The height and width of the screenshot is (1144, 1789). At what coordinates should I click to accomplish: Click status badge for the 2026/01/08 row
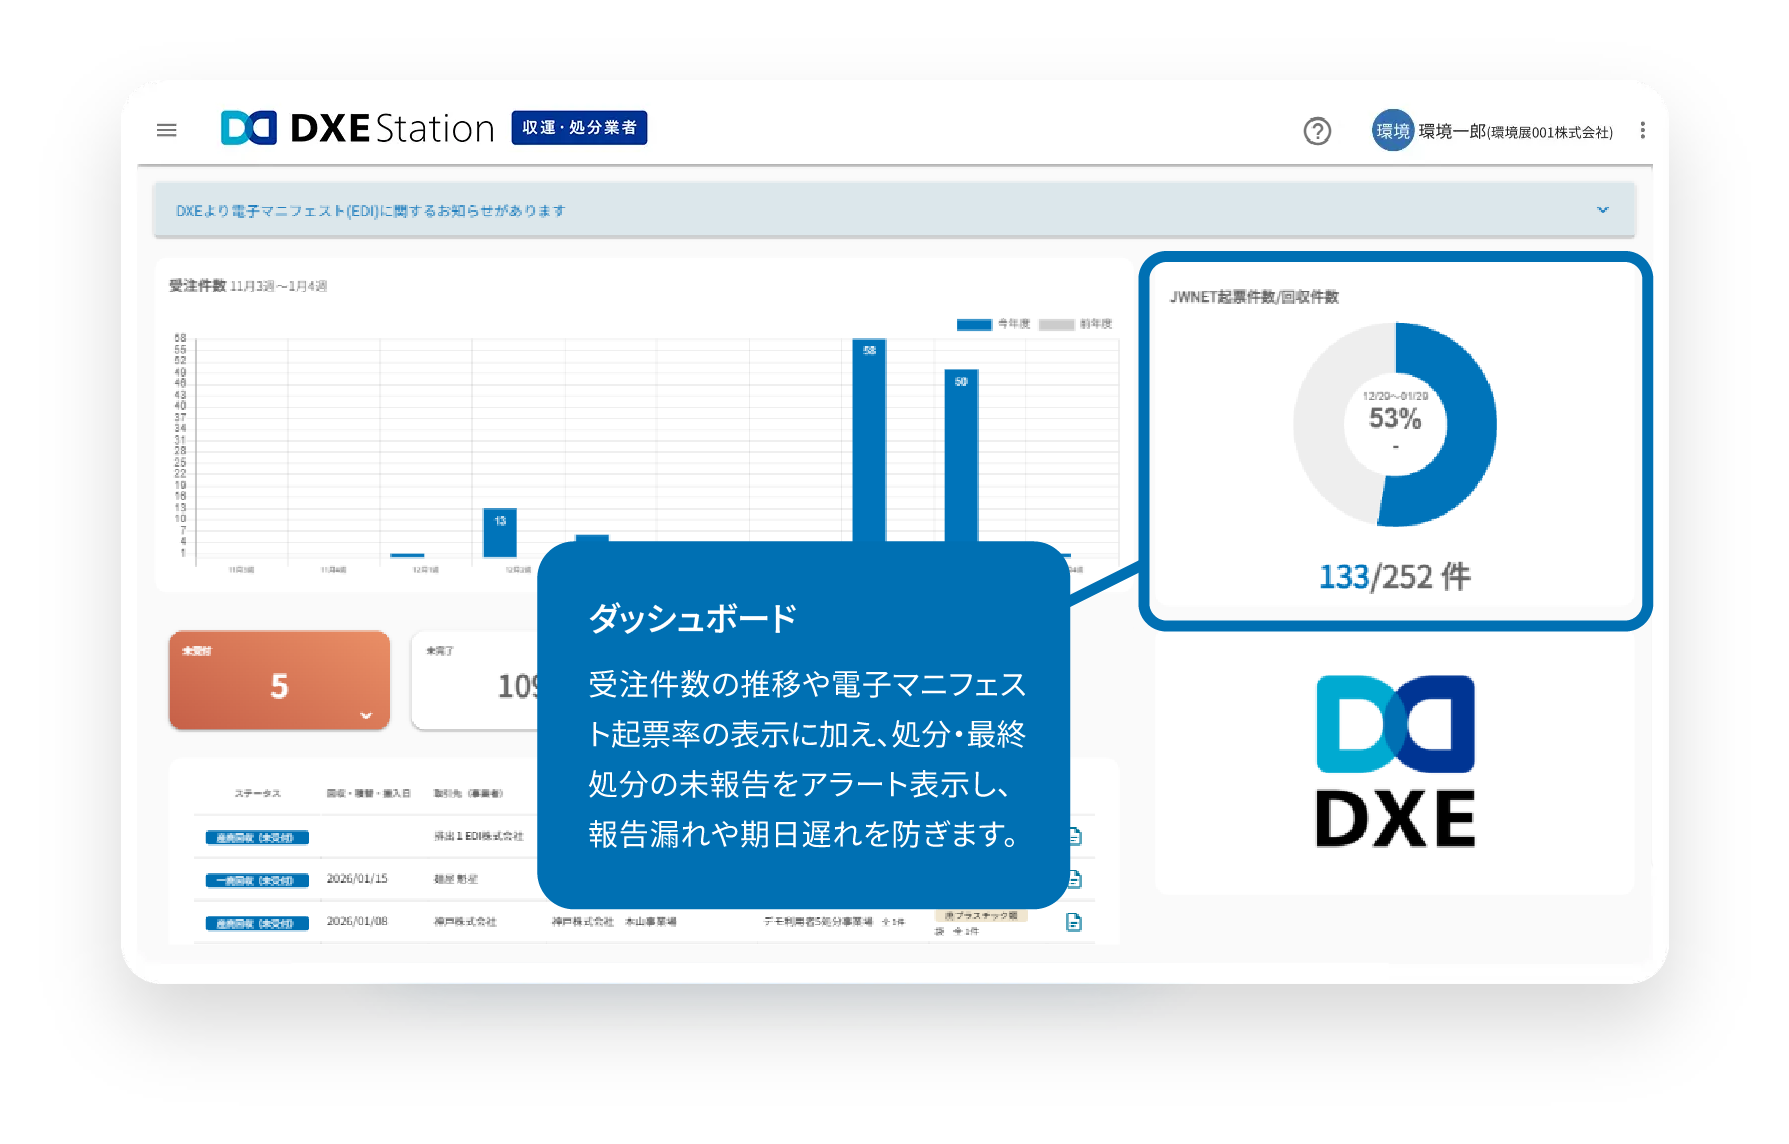(x=257, y=923)
